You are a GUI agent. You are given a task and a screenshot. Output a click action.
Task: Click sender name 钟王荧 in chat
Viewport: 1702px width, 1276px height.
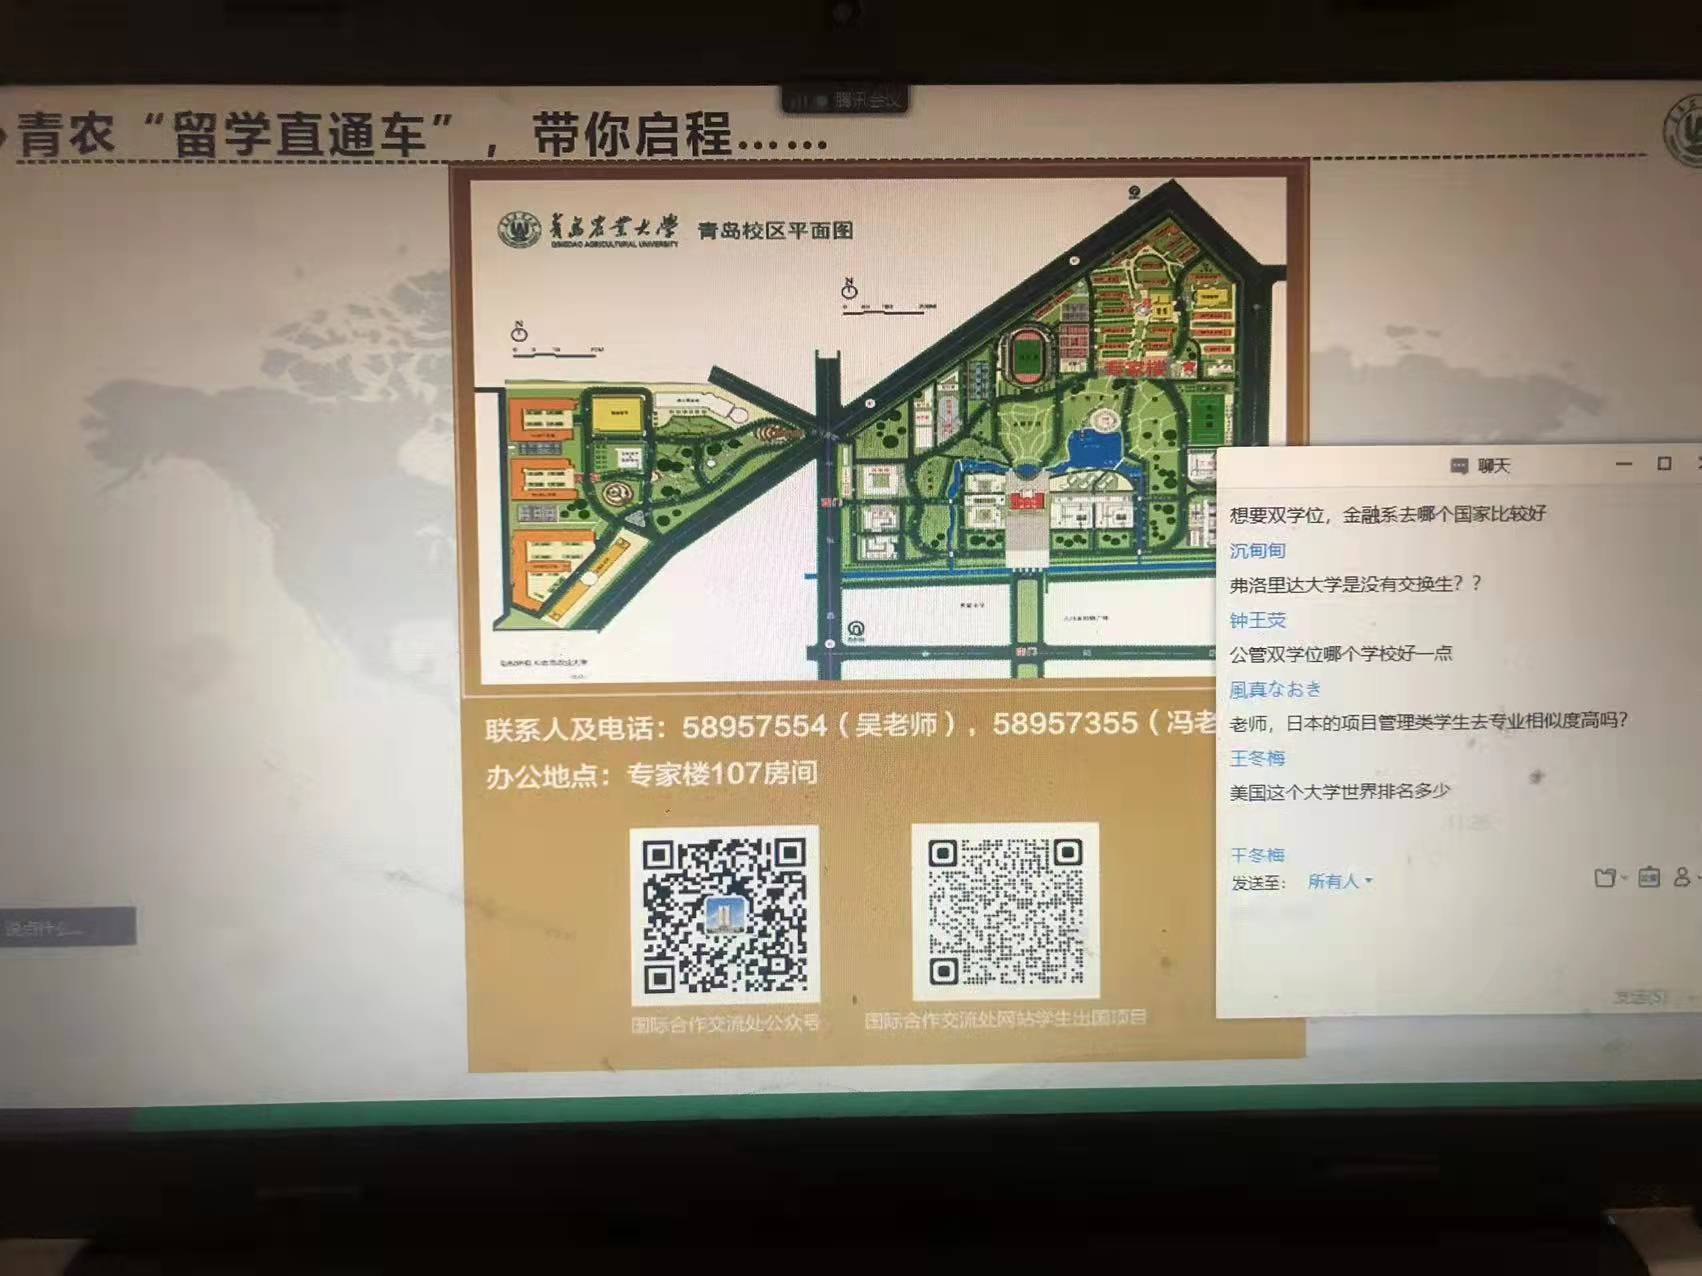1257,620
